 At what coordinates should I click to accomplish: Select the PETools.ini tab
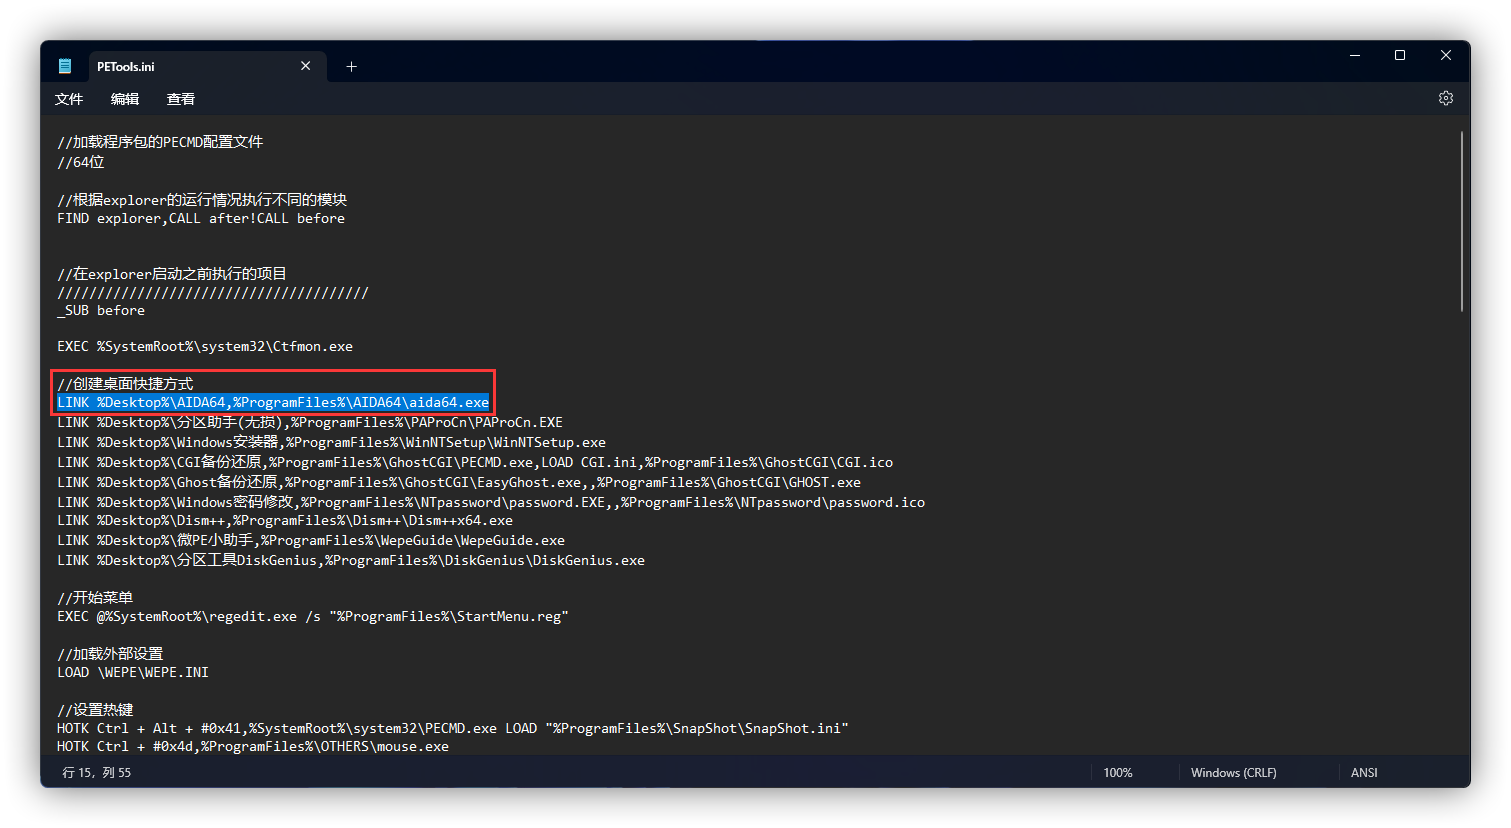point(207,67)
